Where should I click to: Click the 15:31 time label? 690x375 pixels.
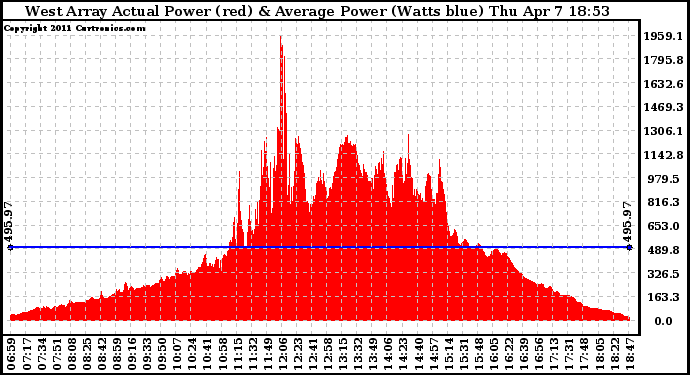point(463,354)
